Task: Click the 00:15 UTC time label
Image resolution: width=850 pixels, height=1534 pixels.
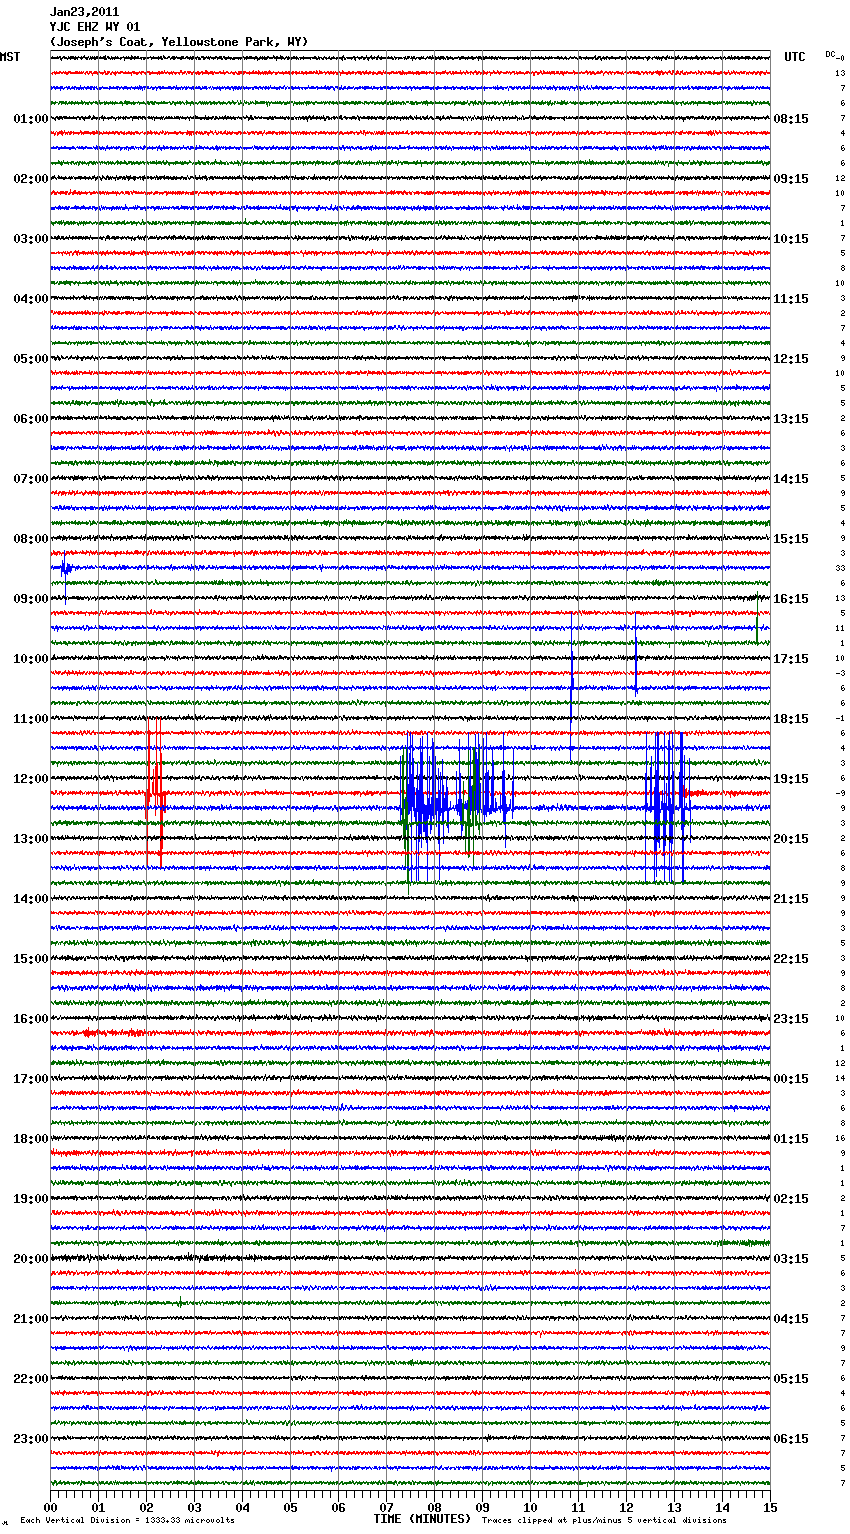Action: tap(791, 1079)
